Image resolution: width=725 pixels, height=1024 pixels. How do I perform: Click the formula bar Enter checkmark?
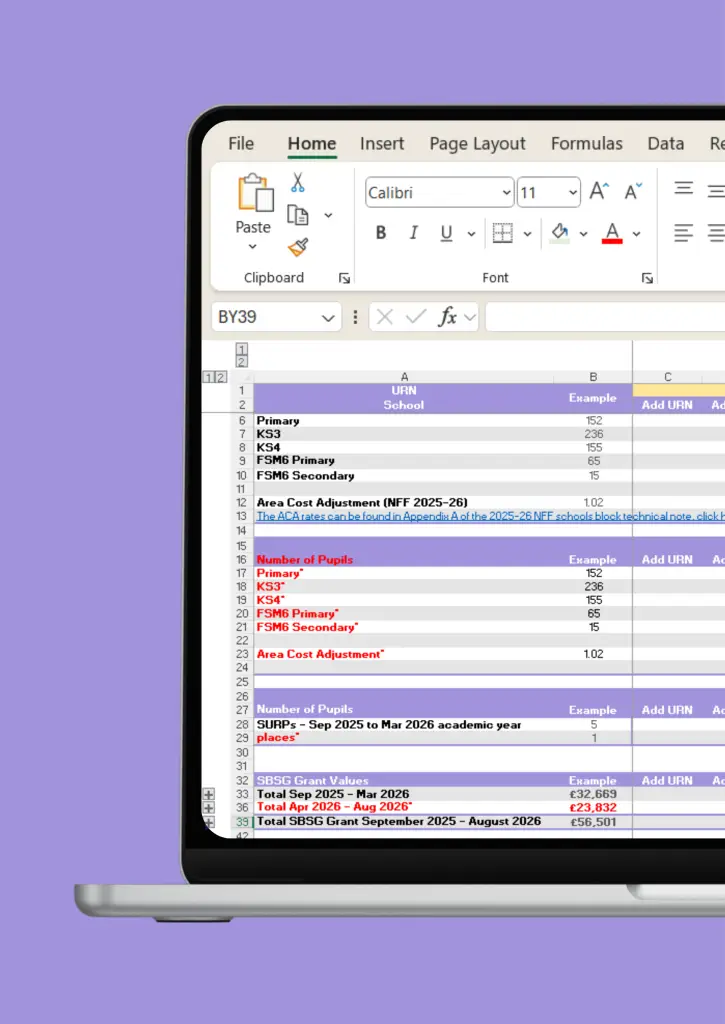[415, 317]
